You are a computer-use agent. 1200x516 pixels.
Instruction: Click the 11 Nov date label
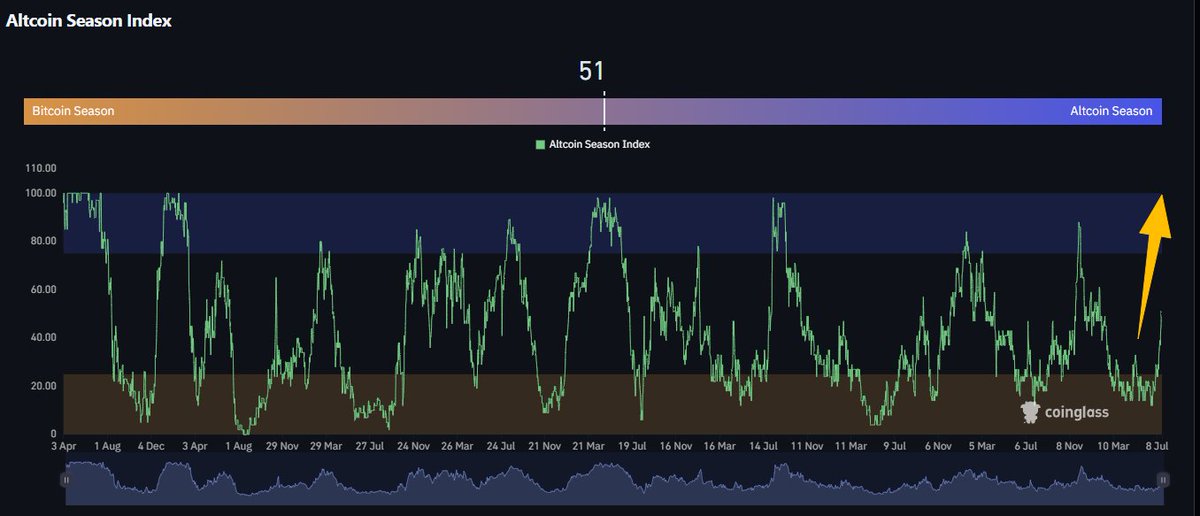tap(807, 446)
